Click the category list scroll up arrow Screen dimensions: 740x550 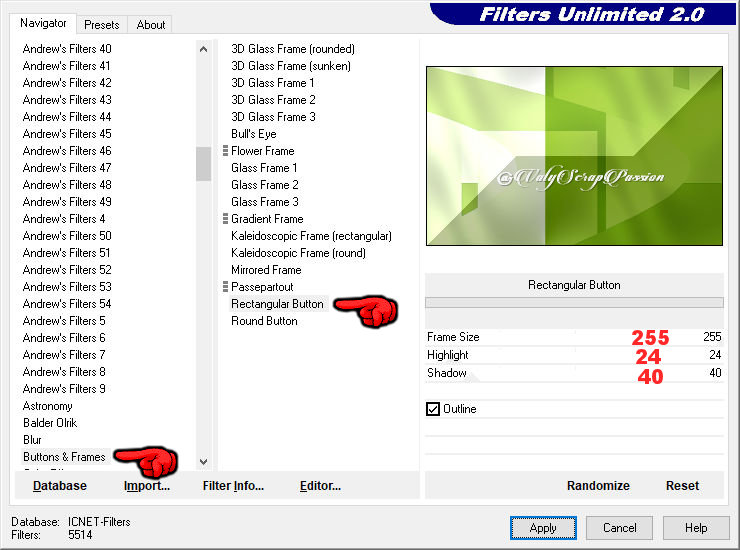tap(203, 49)
